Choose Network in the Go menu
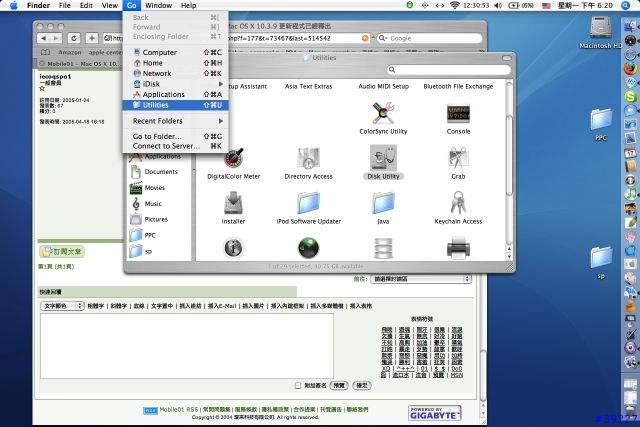 (x=176, y=73)
